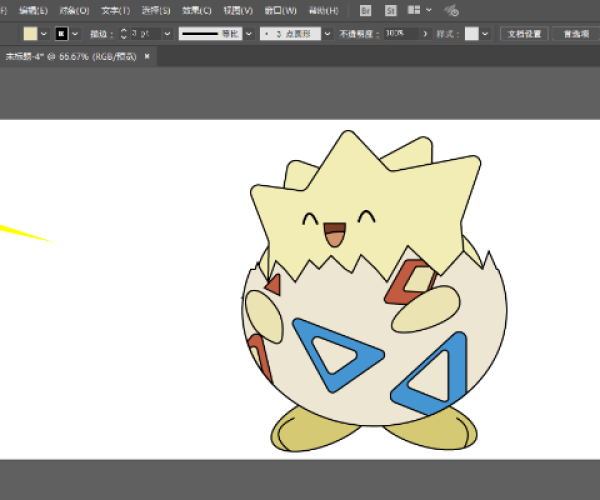Screen dimensions: 600x500
Task: Click the opacity percentage input field
Action: (x=401, y=33)
